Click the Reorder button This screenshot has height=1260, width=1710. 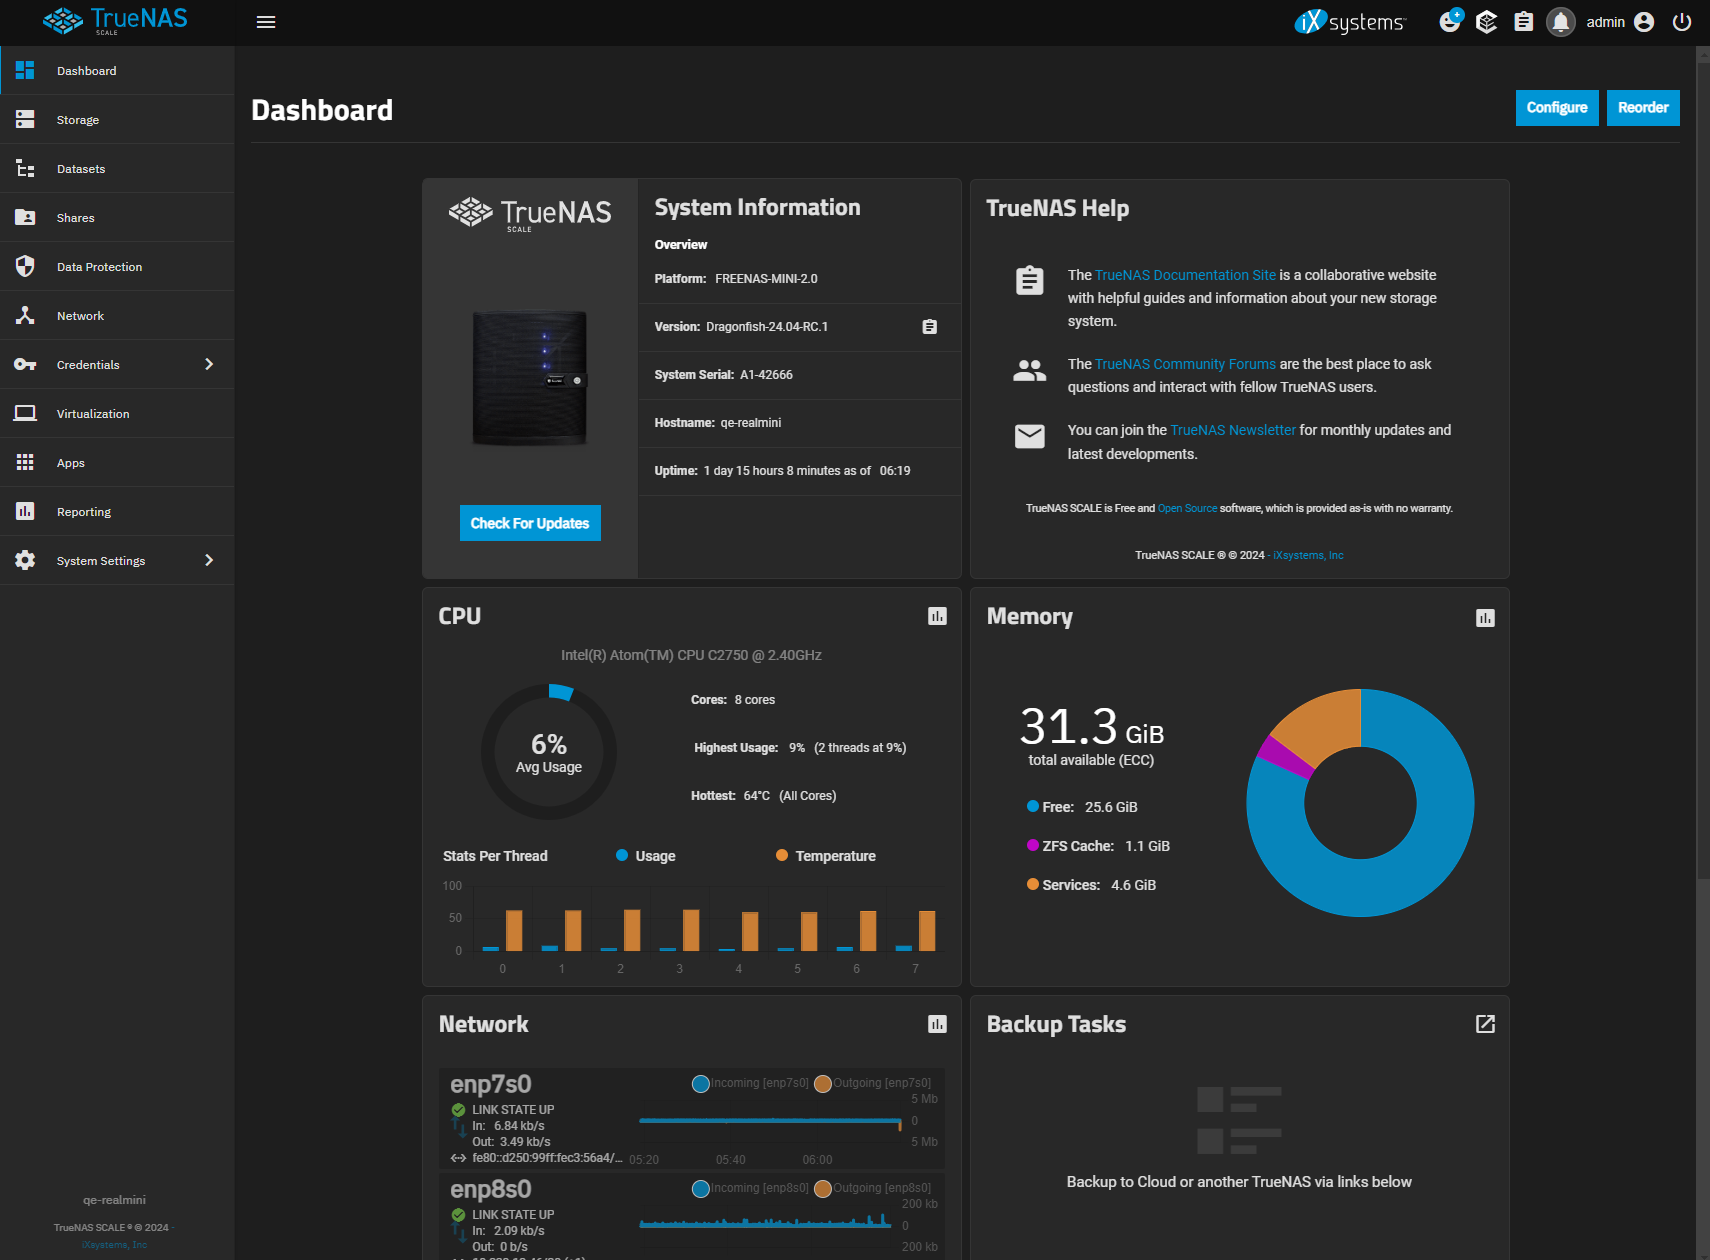click(1643, 108)
